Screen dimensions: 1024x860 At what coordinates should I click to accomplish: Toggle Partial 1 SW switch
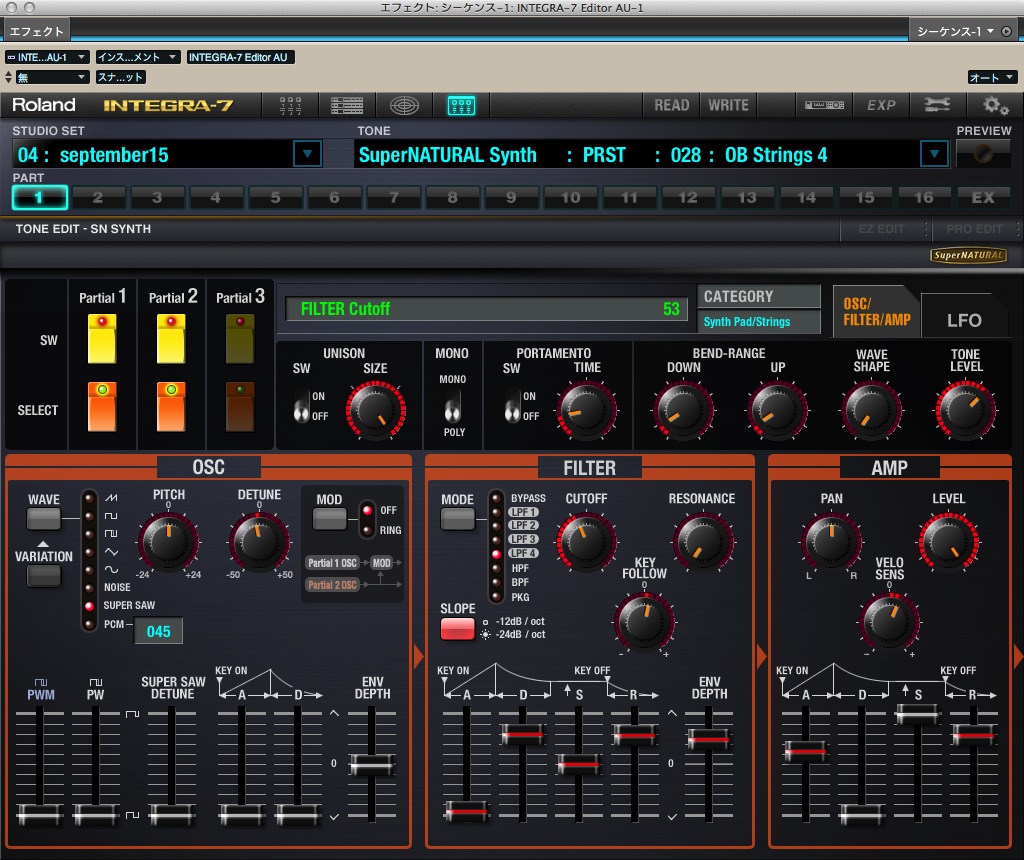point(103,339)
